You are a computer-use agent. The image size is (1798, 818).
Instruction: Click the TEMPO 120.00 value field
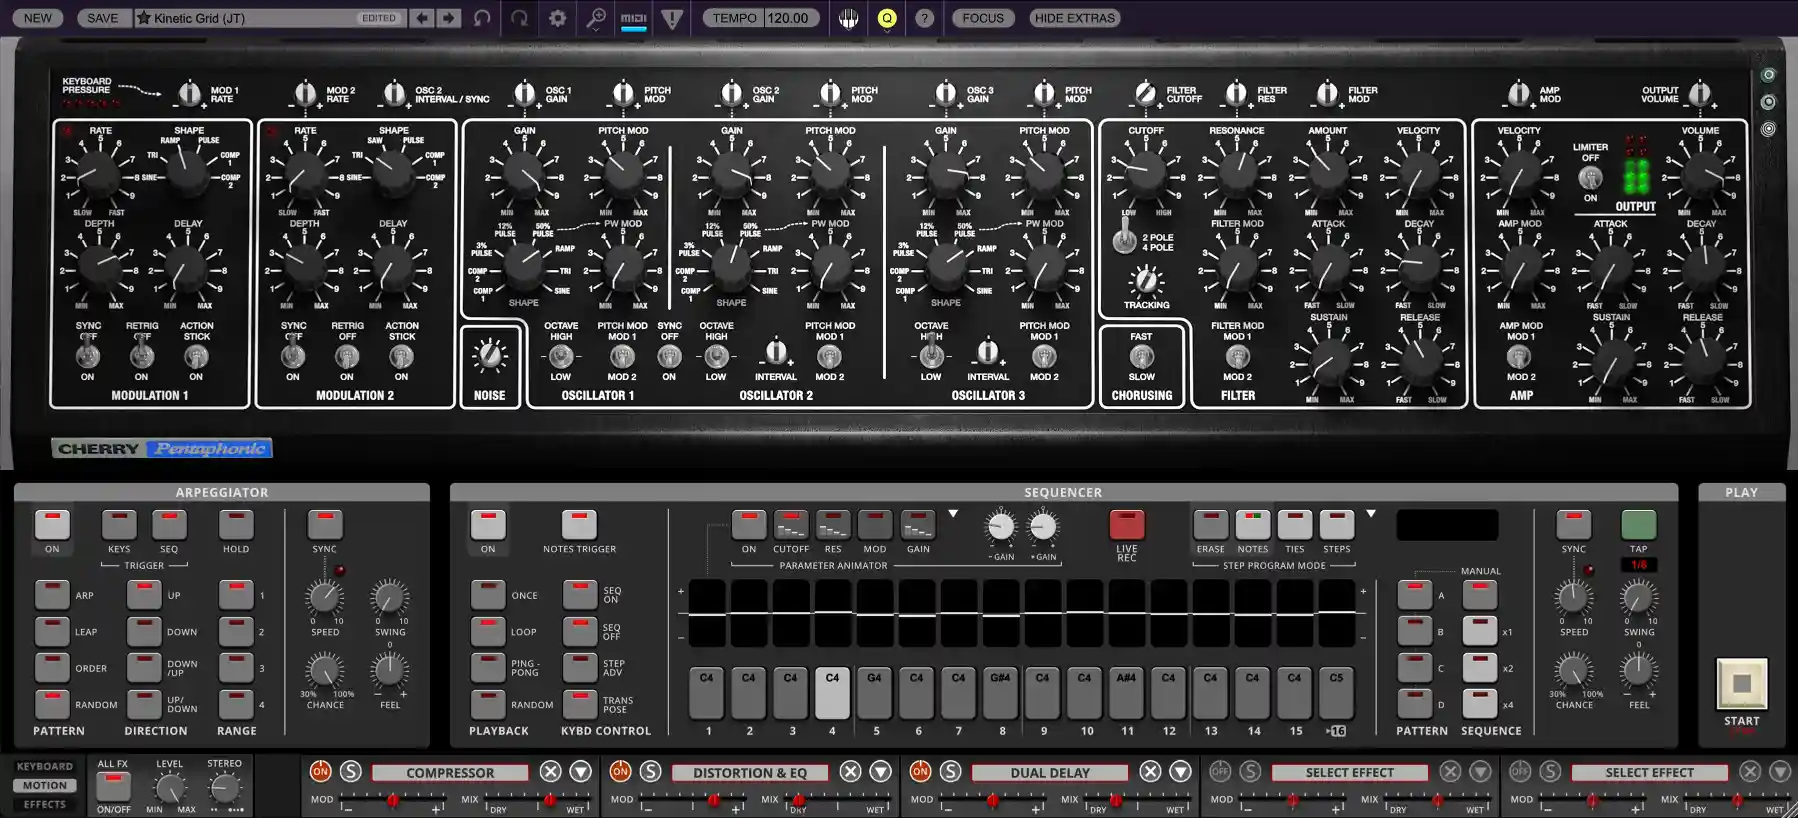[790, 18]
